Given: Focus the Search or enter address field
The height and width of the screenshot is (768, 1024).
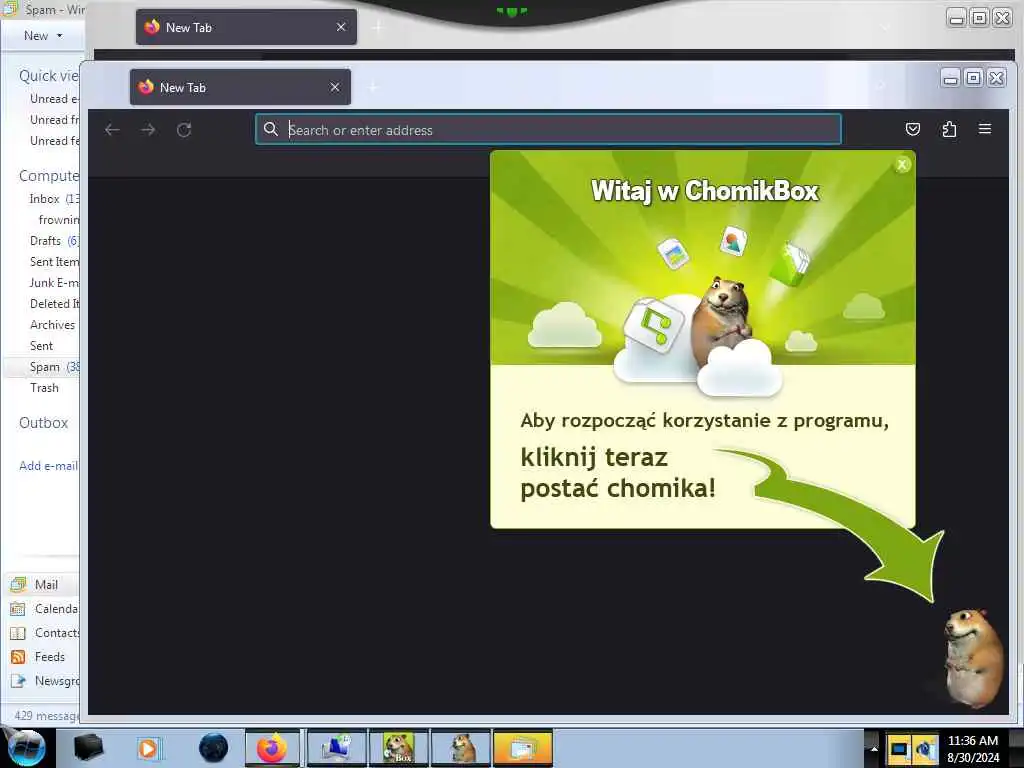Looking at the screenshot, I should pos(548,129).
